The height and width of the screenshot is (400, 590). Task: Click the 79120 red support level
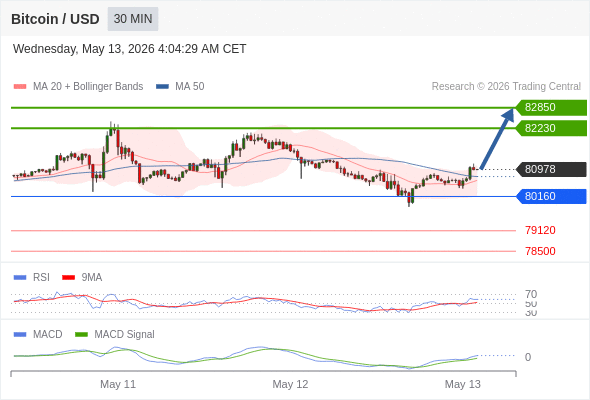coord(540,230)
